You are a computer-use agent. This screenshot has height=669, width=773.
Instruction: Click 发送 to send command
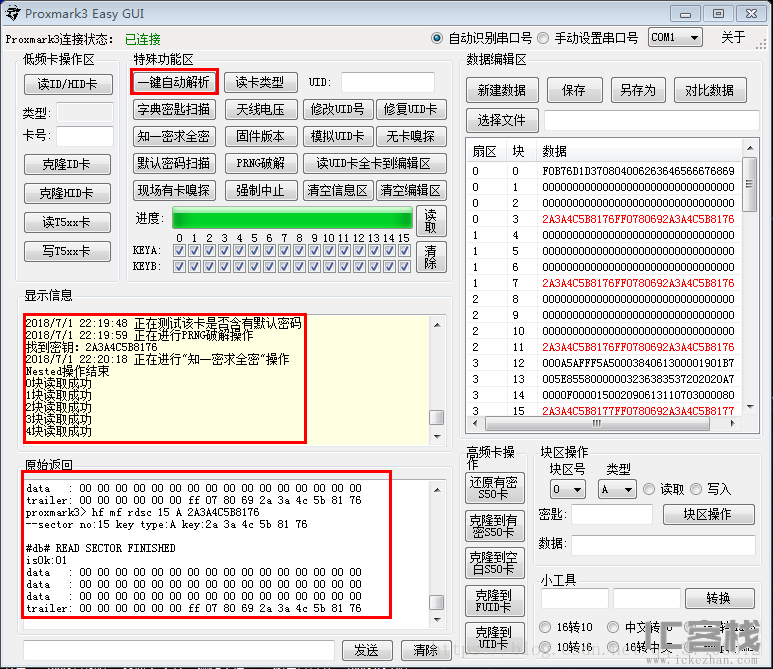pos(367,650)
